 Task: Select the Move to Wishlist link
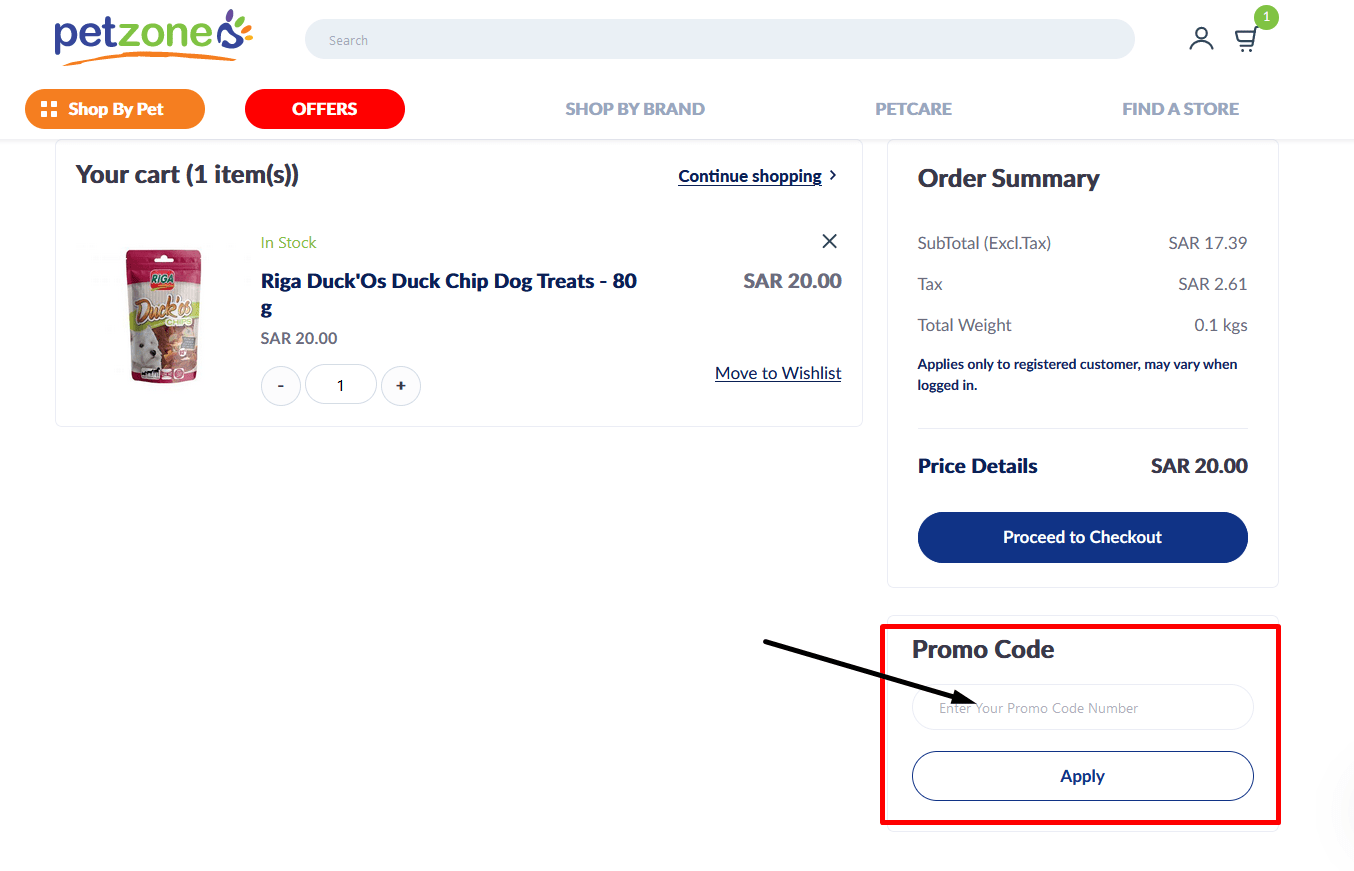point(778,373)
